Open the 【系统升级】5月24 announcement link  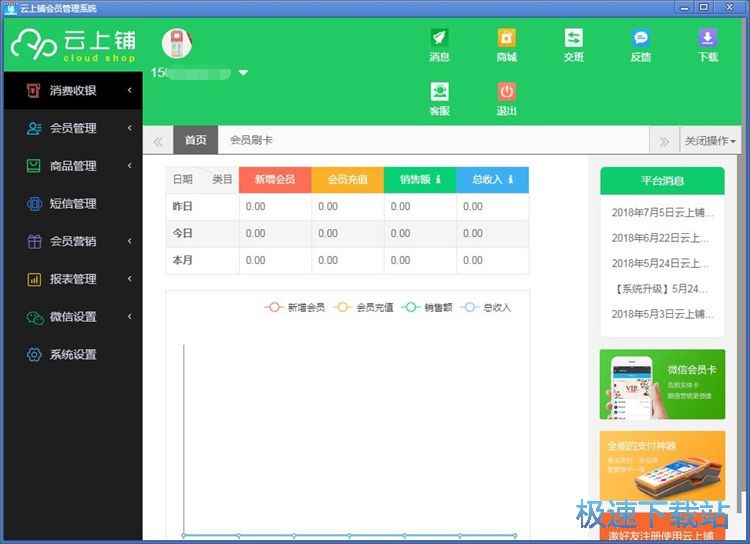point(662,288)
